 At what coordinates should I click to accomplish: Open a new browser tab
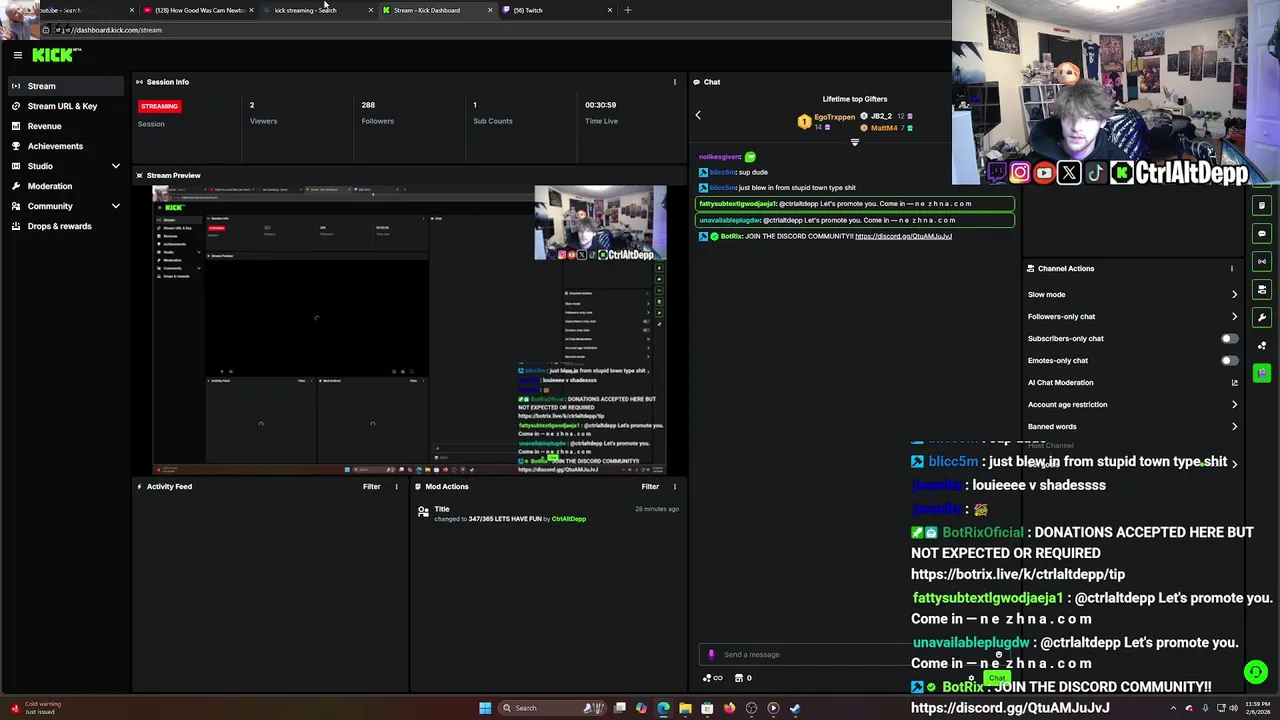(x=628, y=10)
